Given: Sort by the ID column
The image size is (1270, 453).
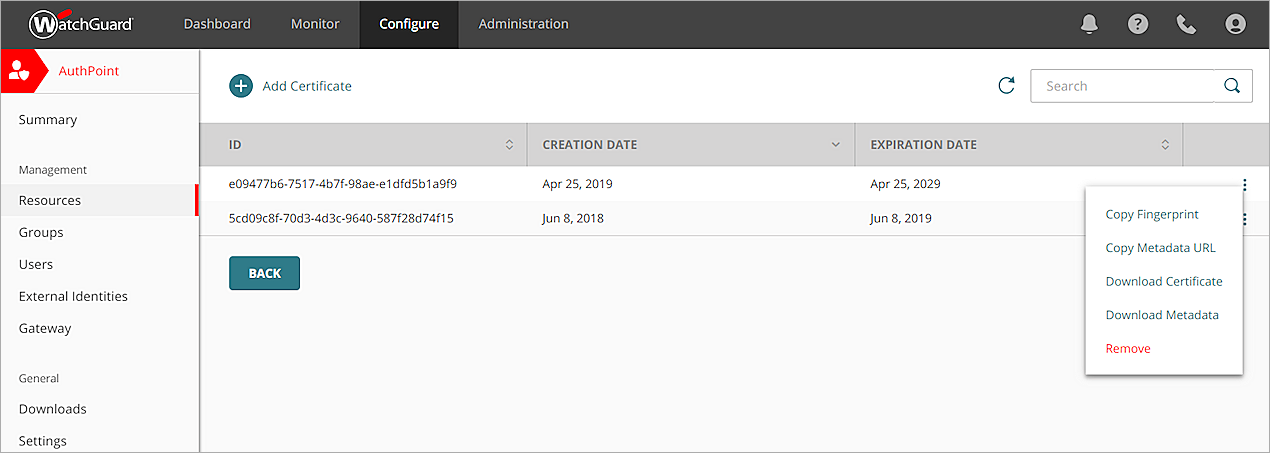Looking at the screenshot, I should (509, 145).
